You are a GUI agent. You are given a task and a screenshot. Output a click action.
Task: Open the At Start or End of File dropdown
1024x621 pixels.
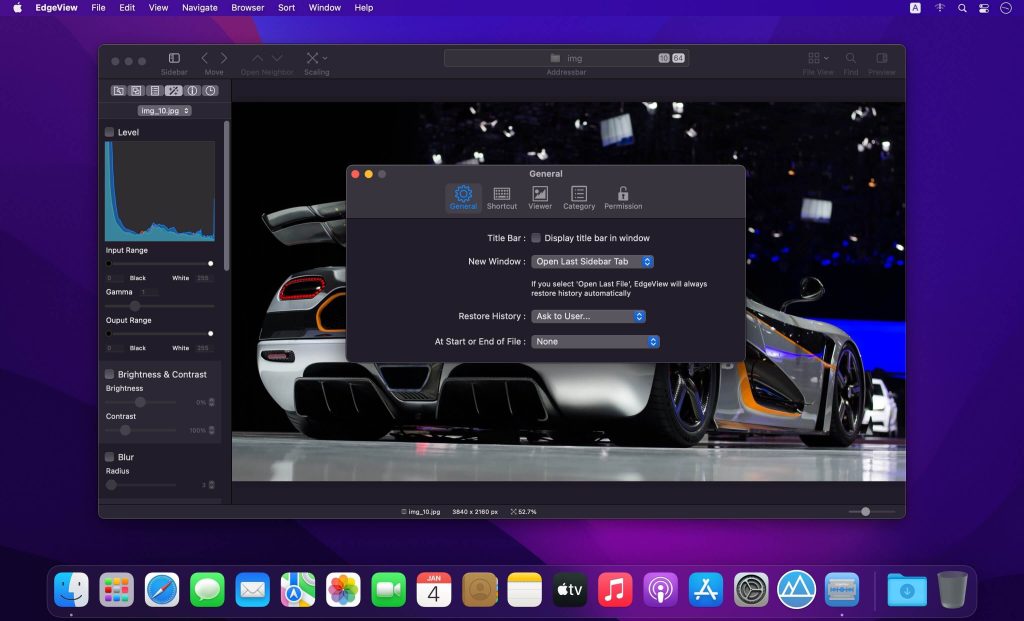click(x=595, y=341)
